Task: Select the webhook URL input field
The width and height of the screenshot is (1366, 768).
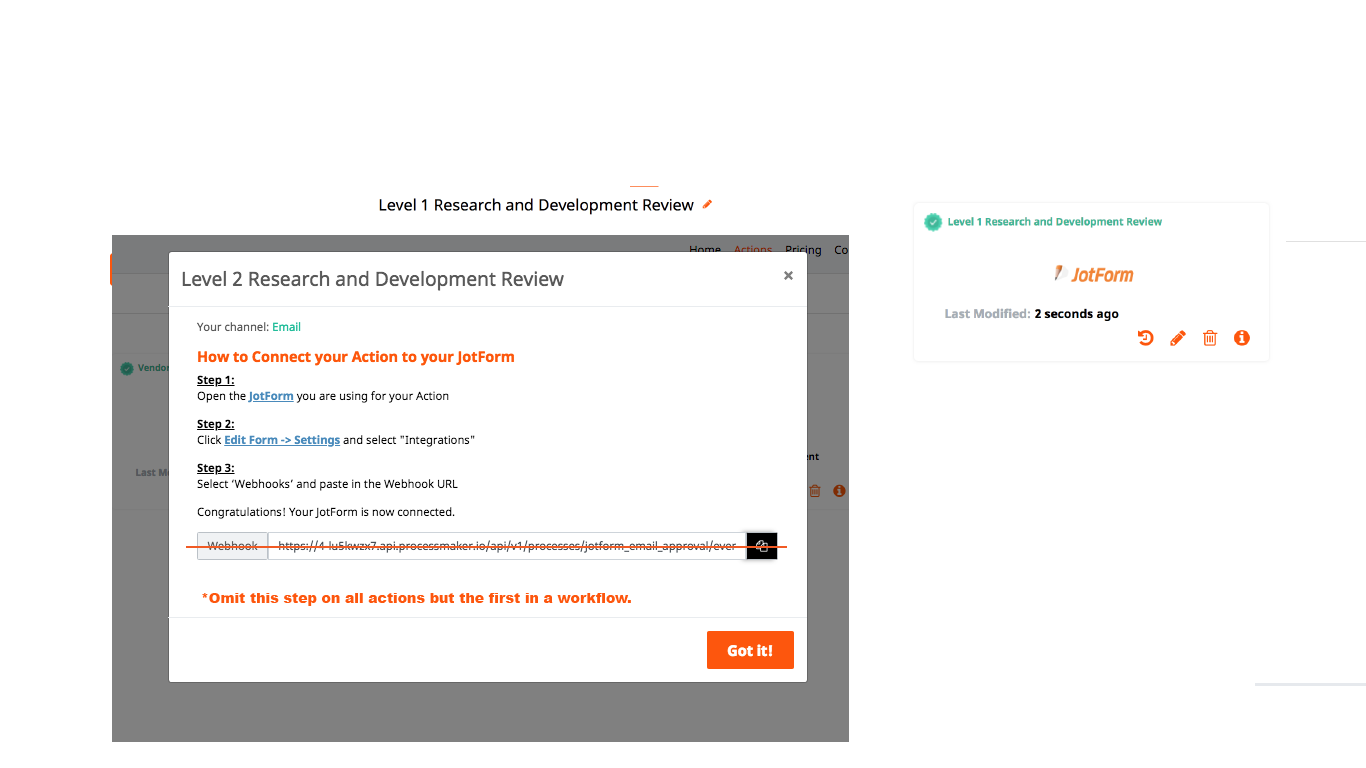Action: pyautogui.click(x=500, y=545)
